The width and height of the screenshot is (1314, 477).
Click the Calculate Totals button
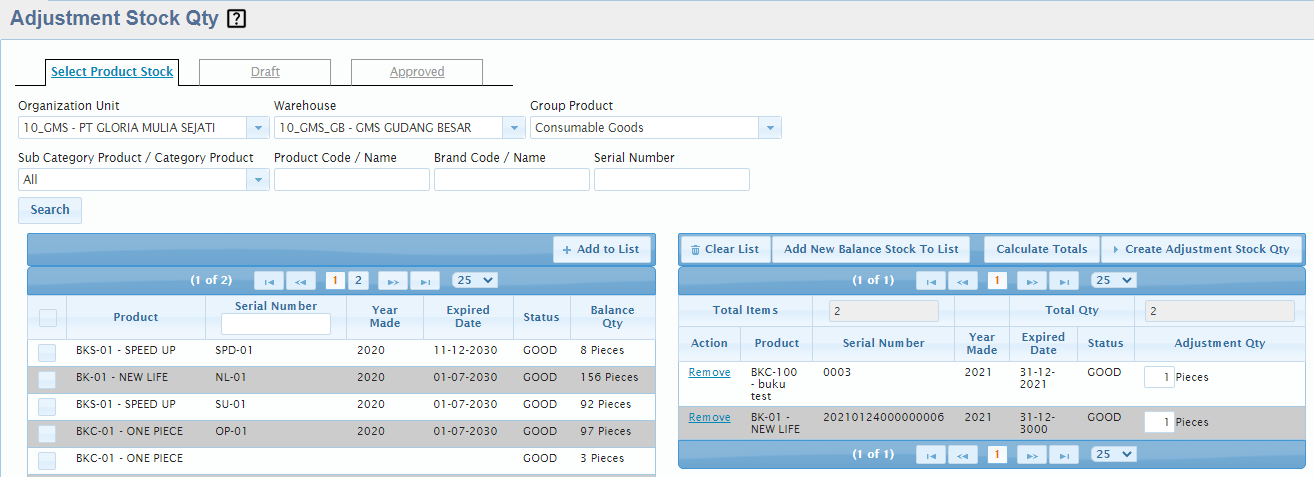click(x=1042, y=250)
